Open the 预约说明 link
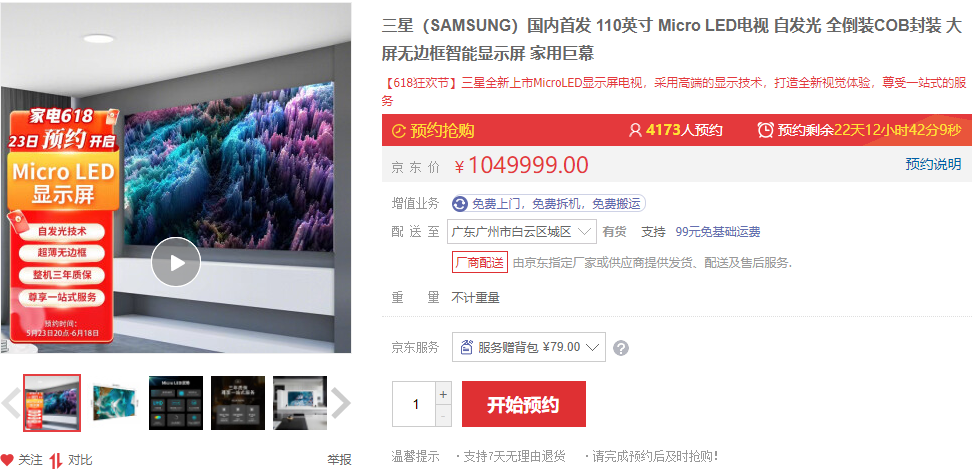Viewport: 972px width, 469px height. [x=933, y=164]
